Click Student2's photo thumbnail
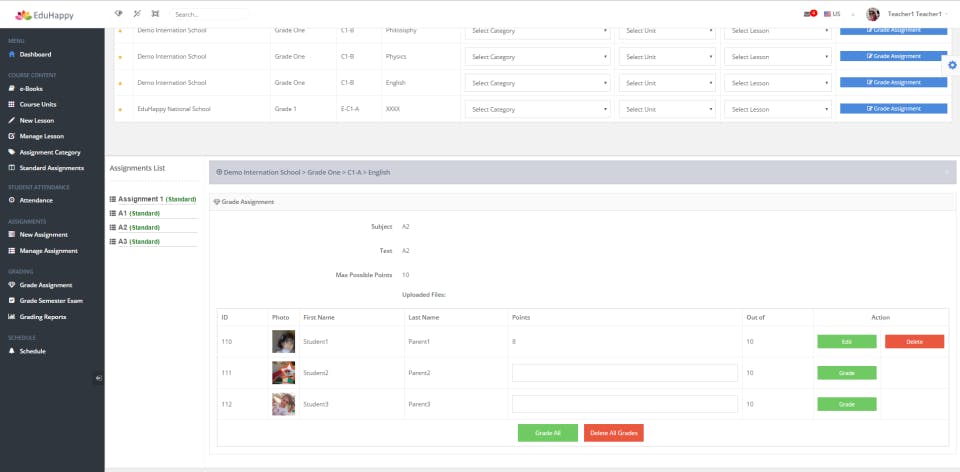Image resolution: width=960 pixels, height=472 pixels. pyautogui.click(x=283, y=373)
